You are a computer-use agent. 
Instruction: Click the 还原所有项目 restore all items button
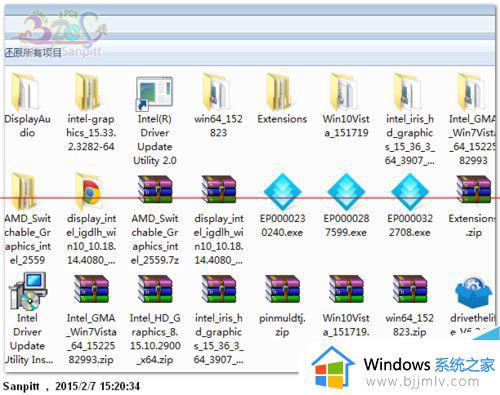pyautogui.click(x=33, y=52)
